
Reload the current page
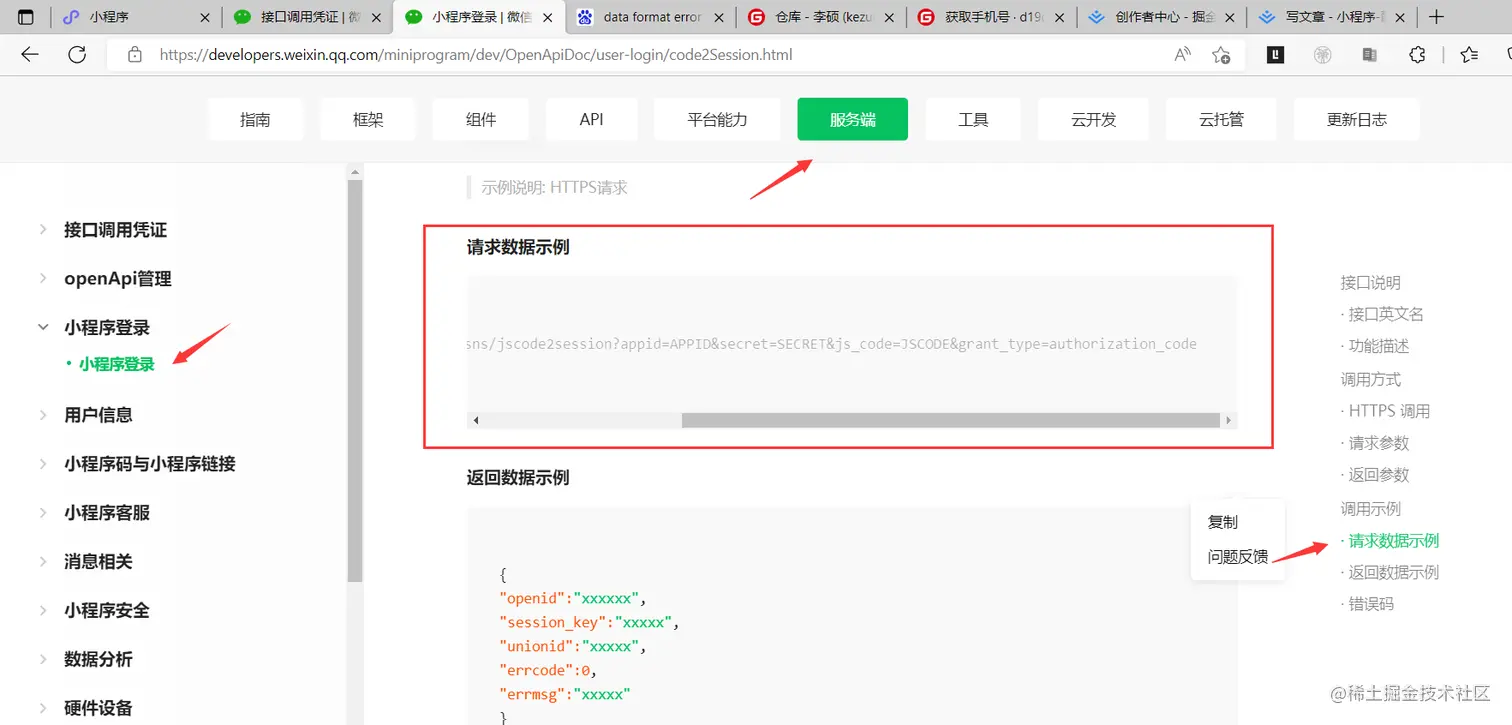click(77, 55)
